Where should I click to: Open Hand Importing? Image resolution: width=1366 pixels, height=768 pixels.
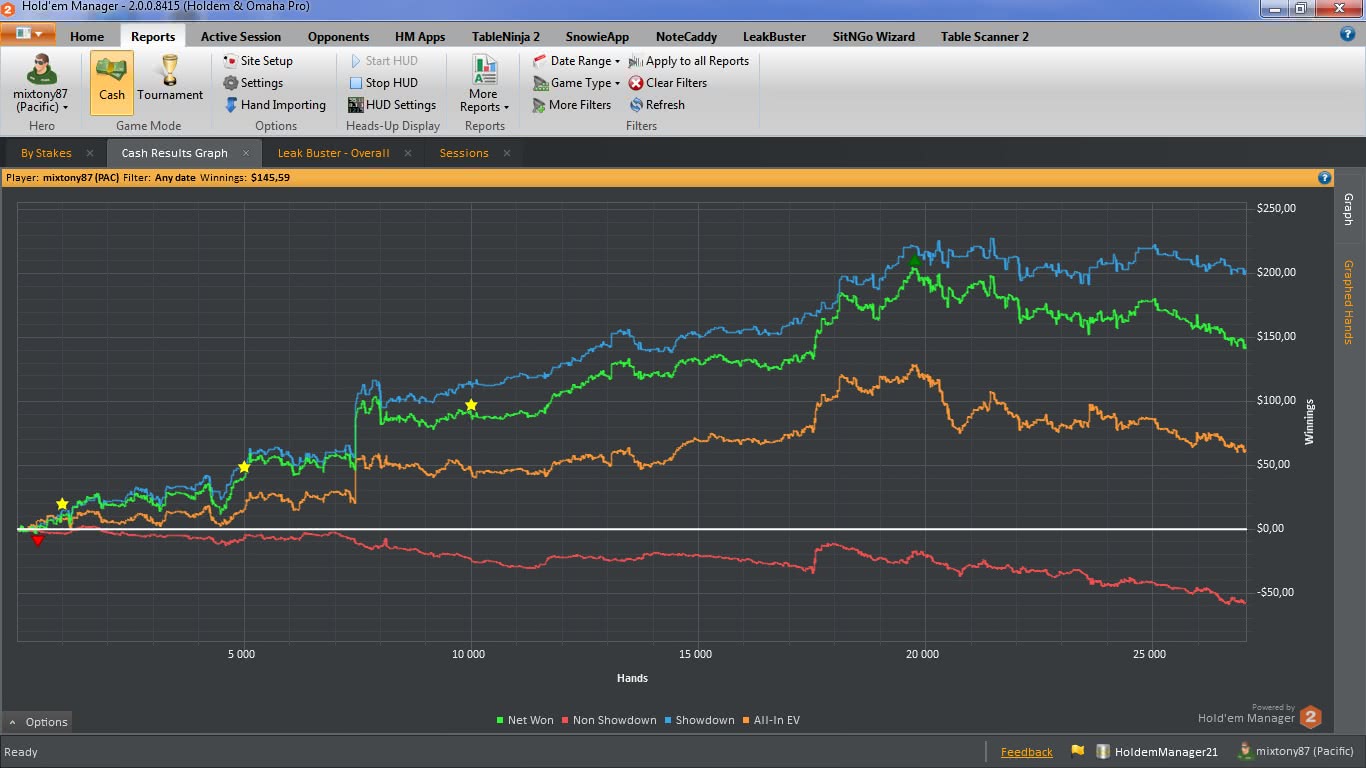(x=275, y=105)
